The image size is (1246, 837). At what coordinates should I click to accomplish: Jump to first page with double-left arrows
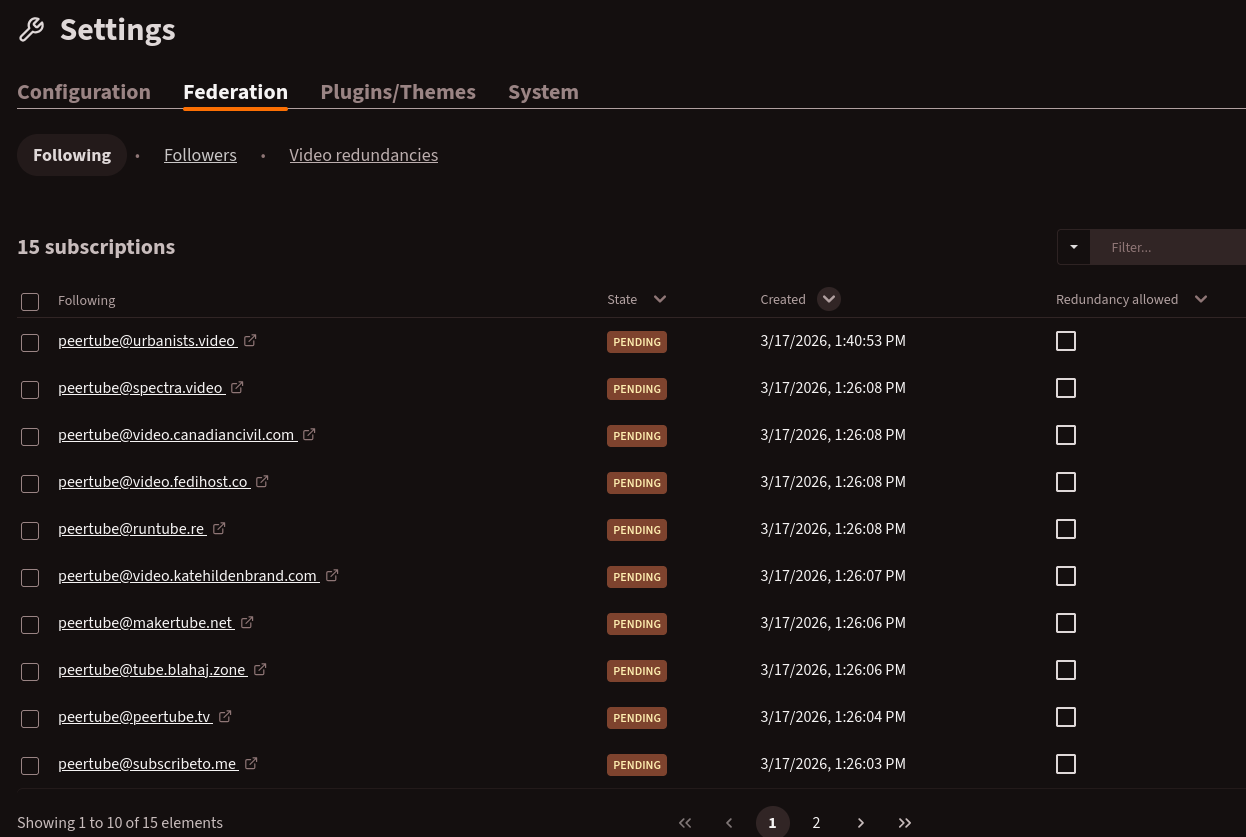(685, 822)
